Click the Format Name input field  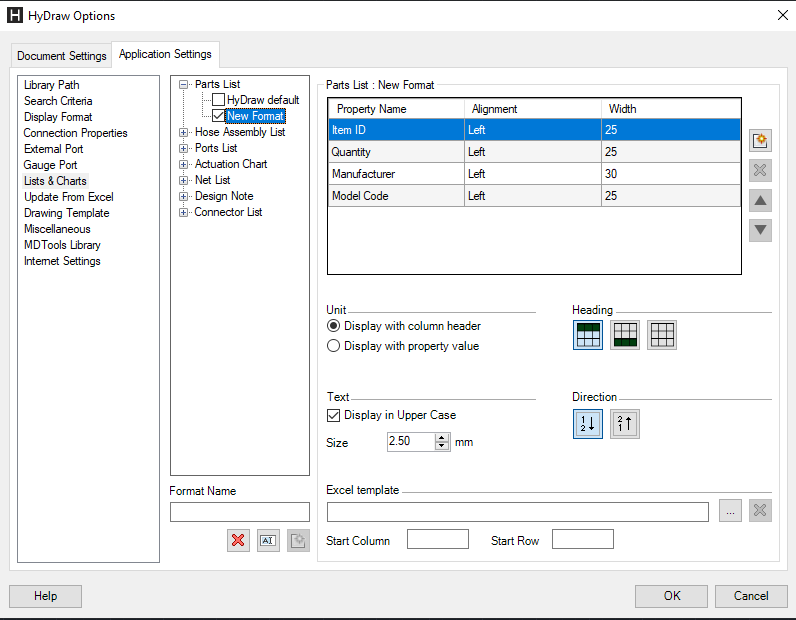[x=240, y=512]
